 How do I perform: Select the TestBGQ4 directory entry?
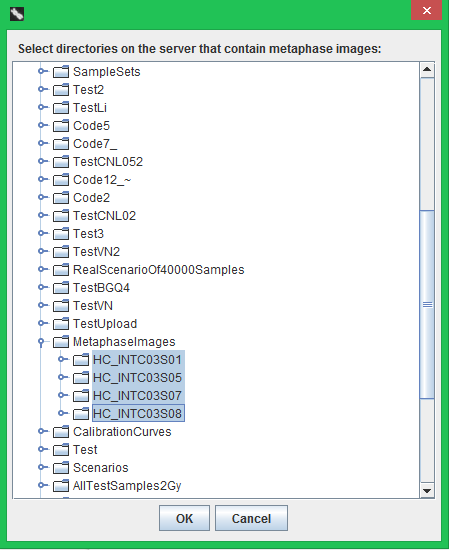[101, 288]
